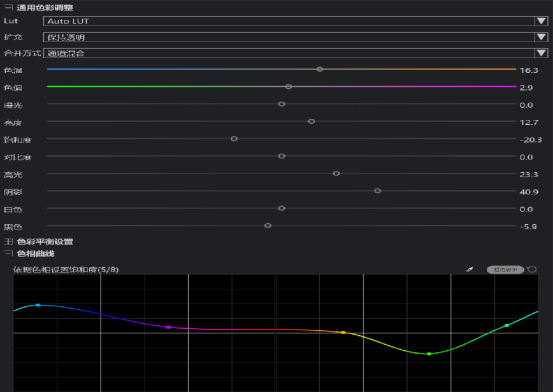Click the 依据色相设置饱和度(5/8) curve label
553x392 pixels.
pos(66,270)
